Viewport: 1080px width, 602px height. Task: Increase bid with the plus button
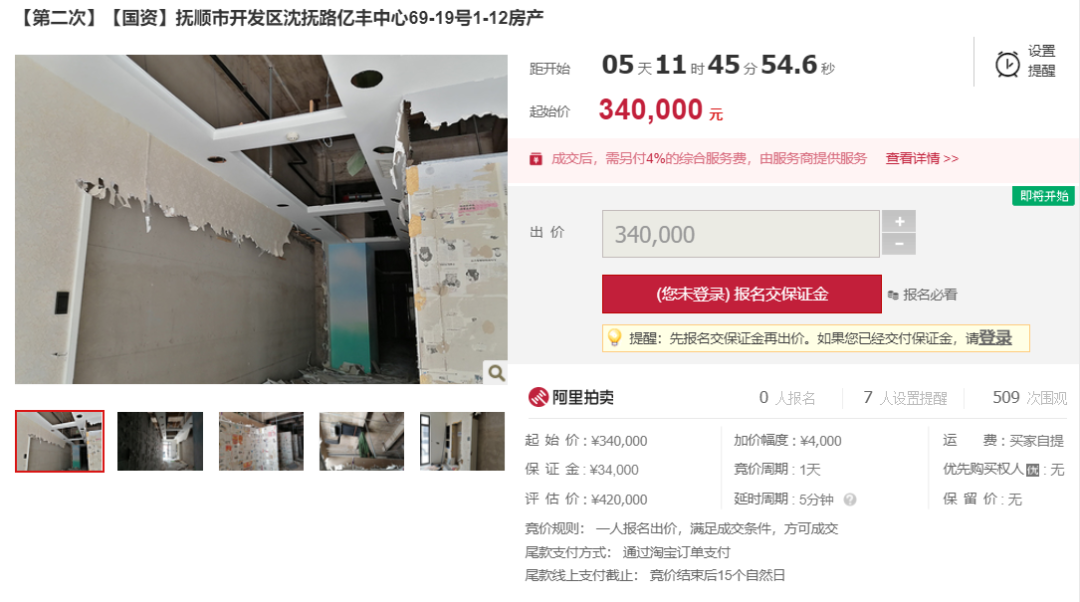click(x=899, y=221)
